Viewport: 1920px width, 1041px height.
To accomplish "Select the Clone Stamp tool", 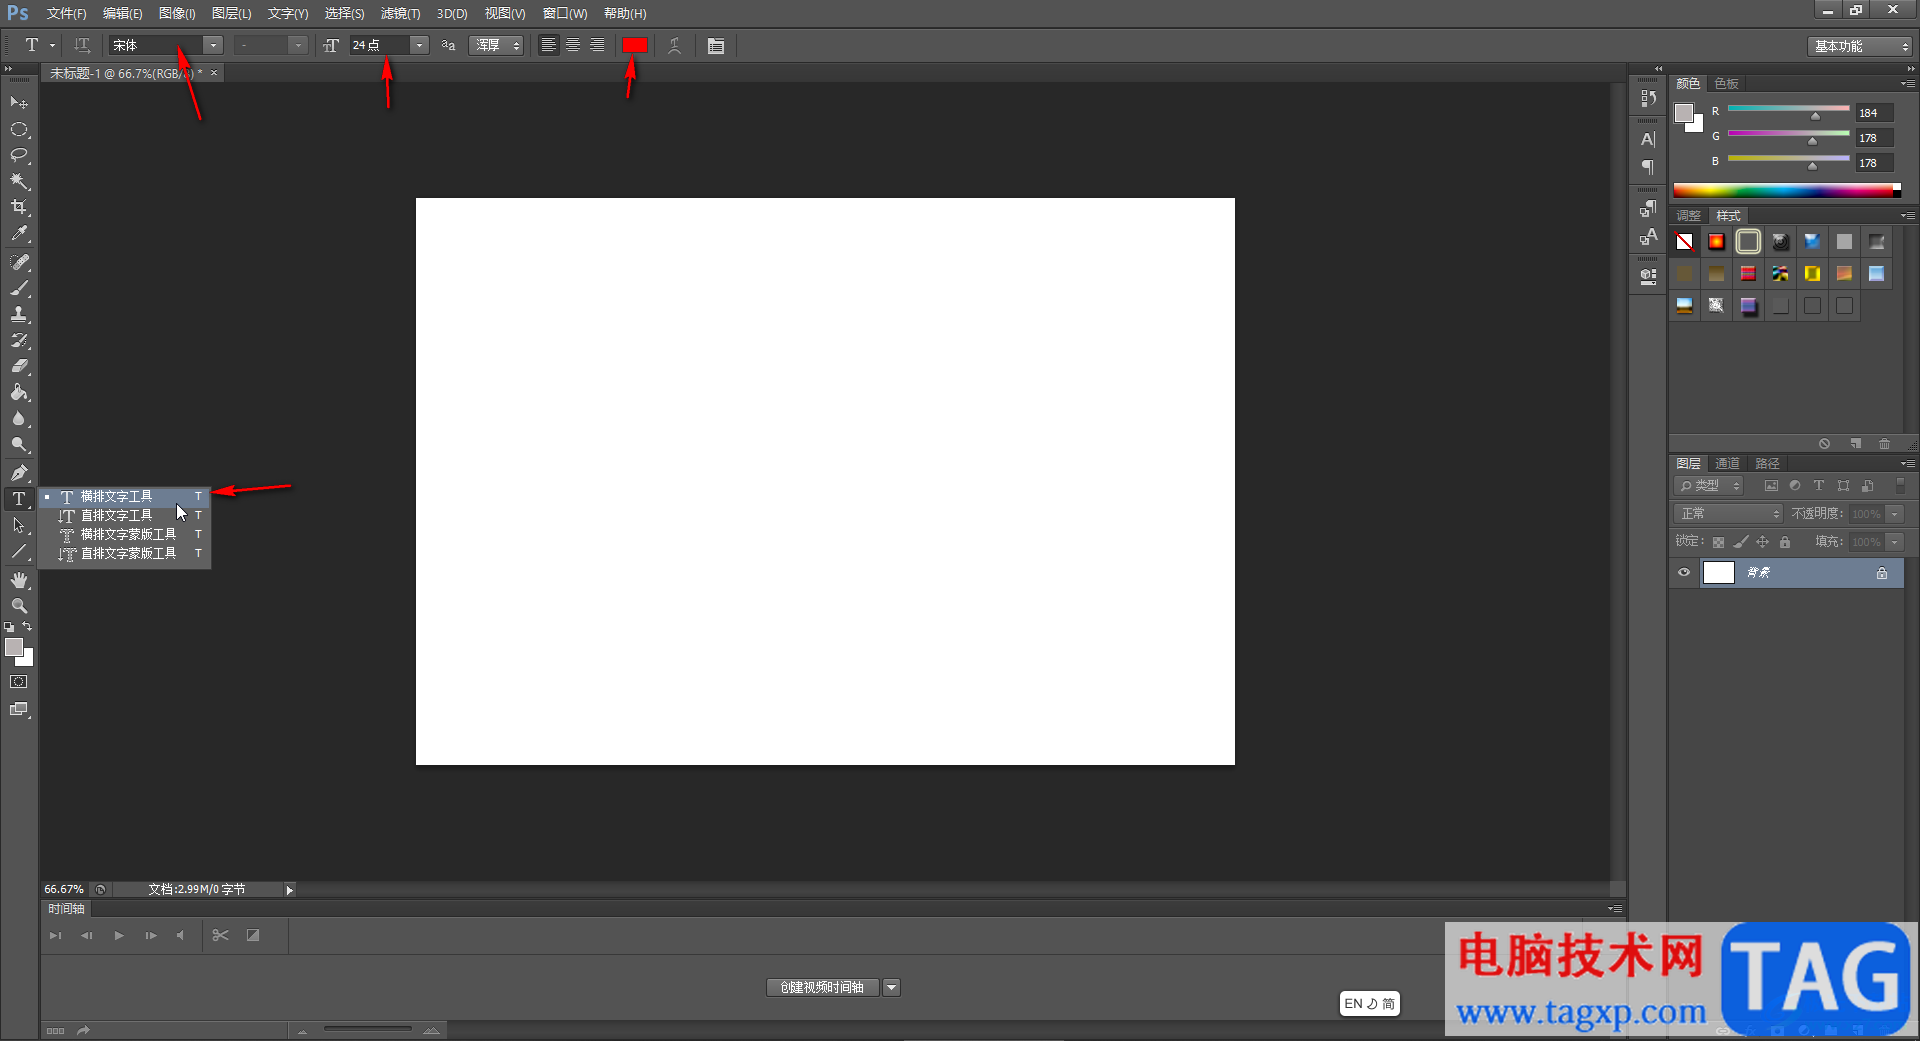I will click(19, 314).
